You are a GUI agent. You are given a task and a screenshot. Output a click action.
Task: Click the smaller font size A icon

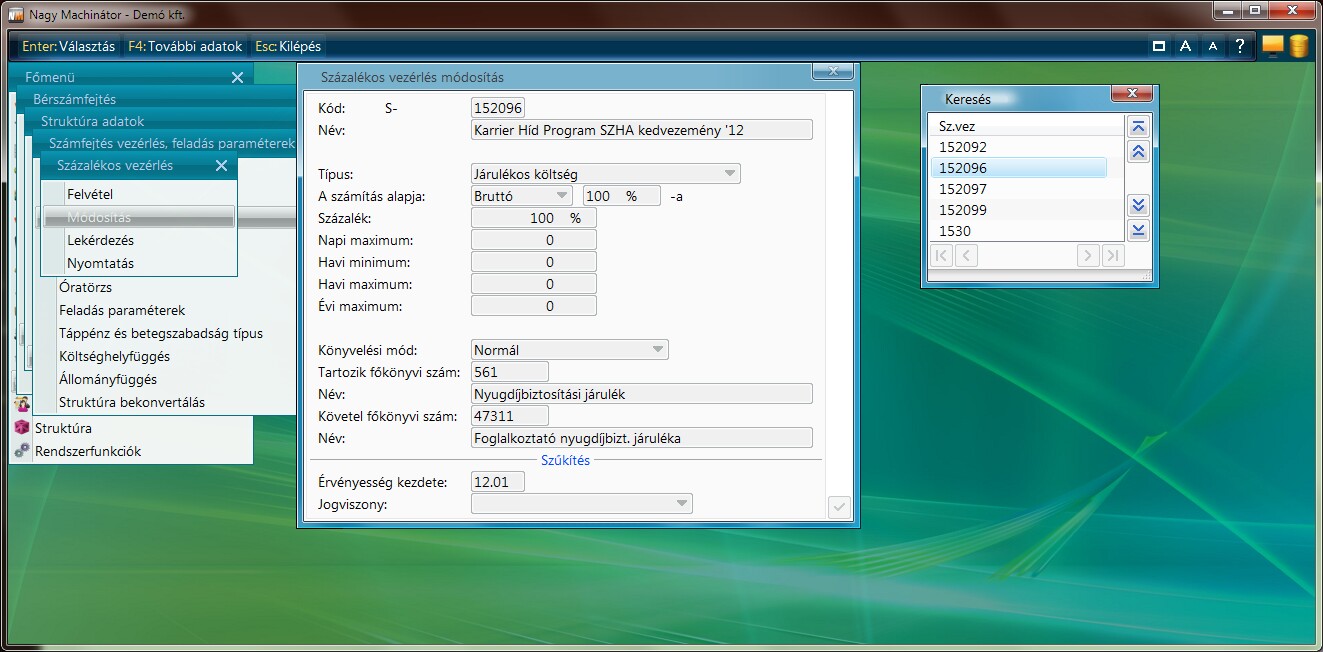click(x=1213, y=46)
